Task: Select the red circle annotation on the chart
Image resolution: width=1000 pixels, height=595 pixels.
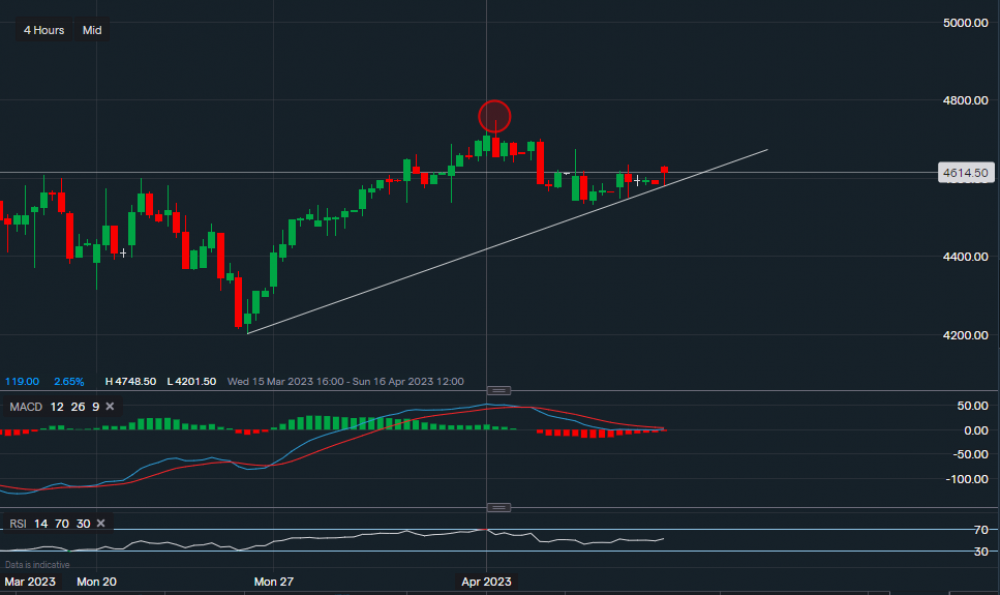Action: coord(493,115)
